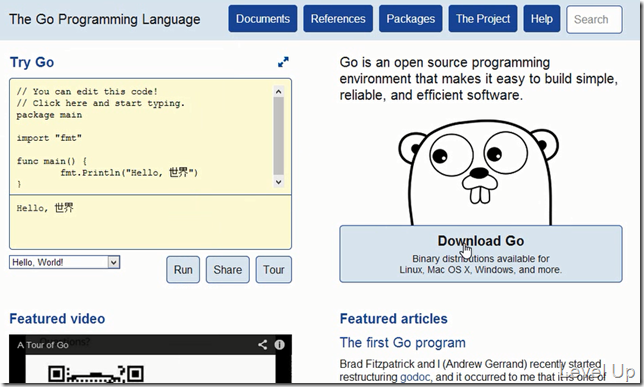This screenshot has height=387, width=644.
Task: Open the References menu
Action: click(x=338, y=18)
